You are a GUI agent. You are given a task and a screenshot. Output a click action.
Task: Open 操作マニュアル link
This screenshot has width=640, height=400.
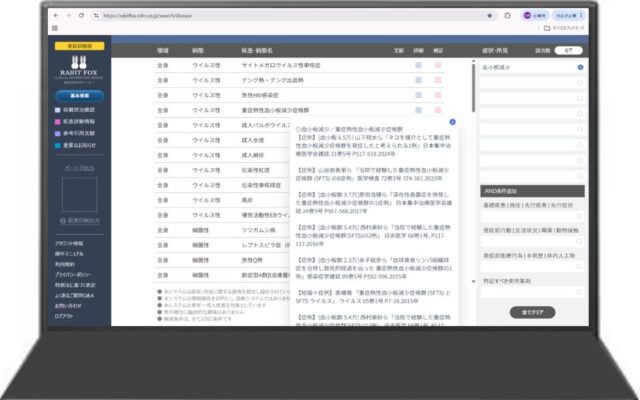[x=69, y=254]
